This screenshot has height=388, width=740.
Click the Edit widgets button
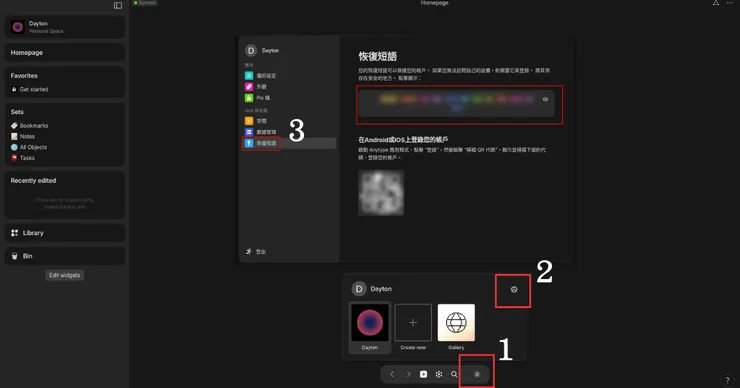[65, 275]
